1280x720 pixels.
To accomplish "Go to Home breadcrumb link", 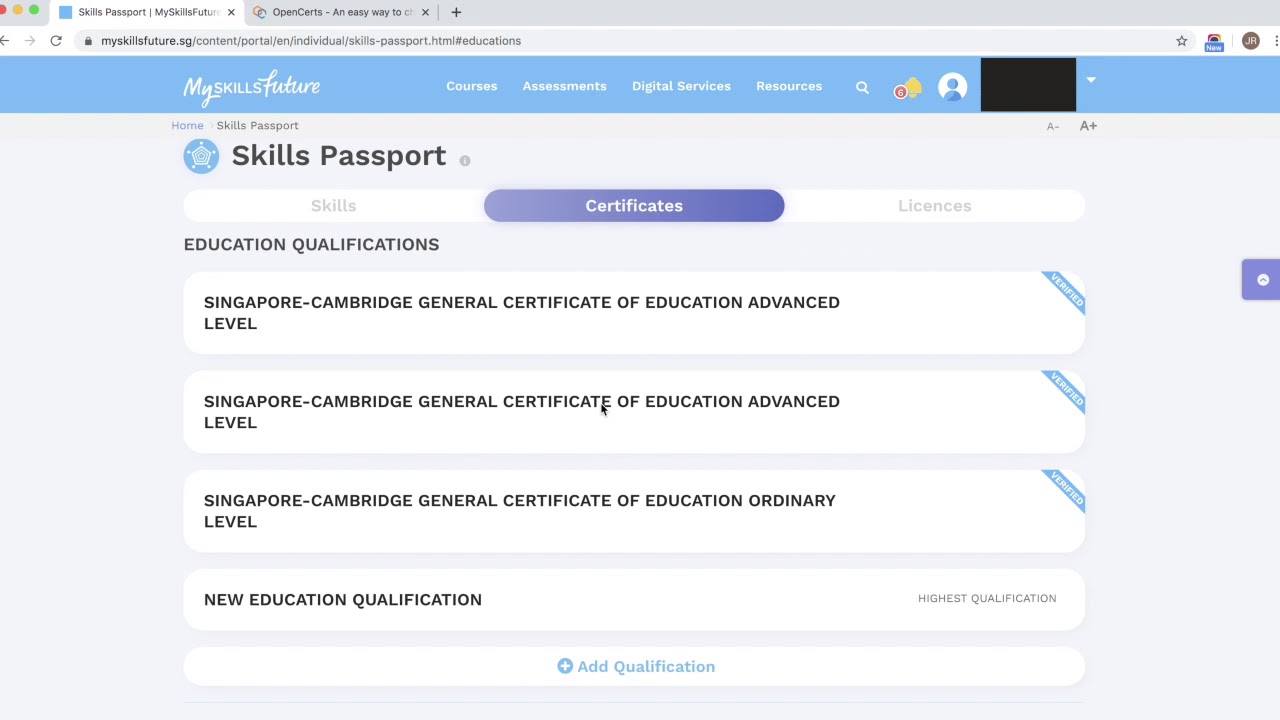I will [x=187, y=126].
